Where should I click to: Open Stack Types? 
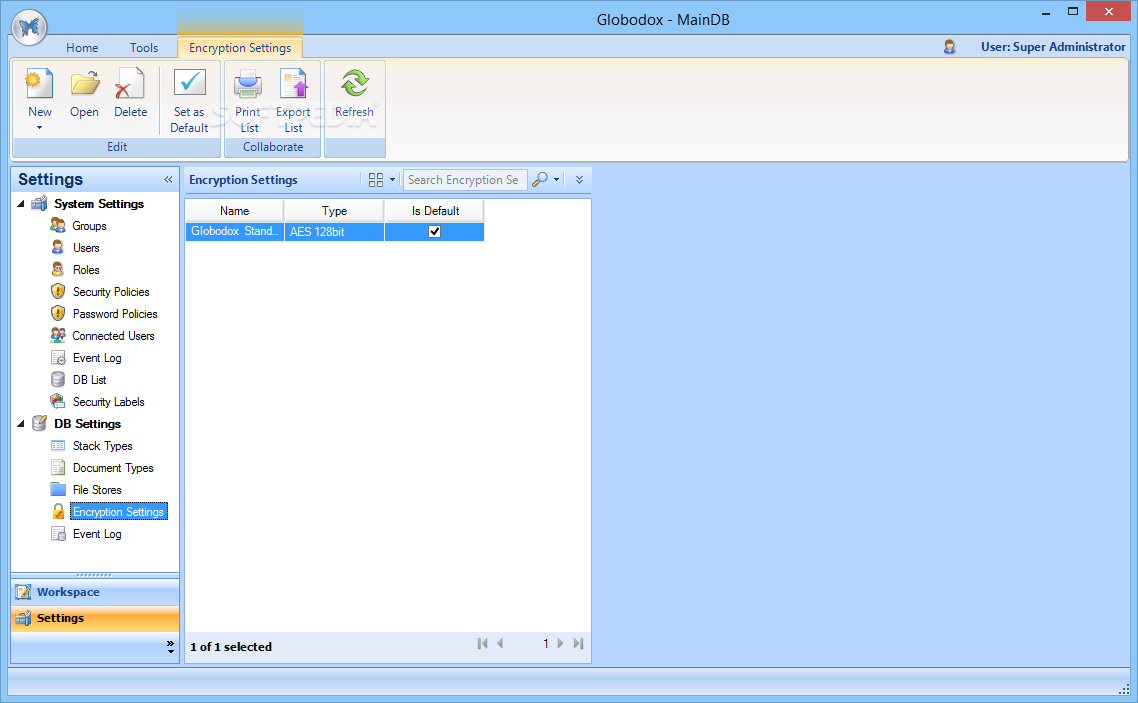(x=102, y=445)
